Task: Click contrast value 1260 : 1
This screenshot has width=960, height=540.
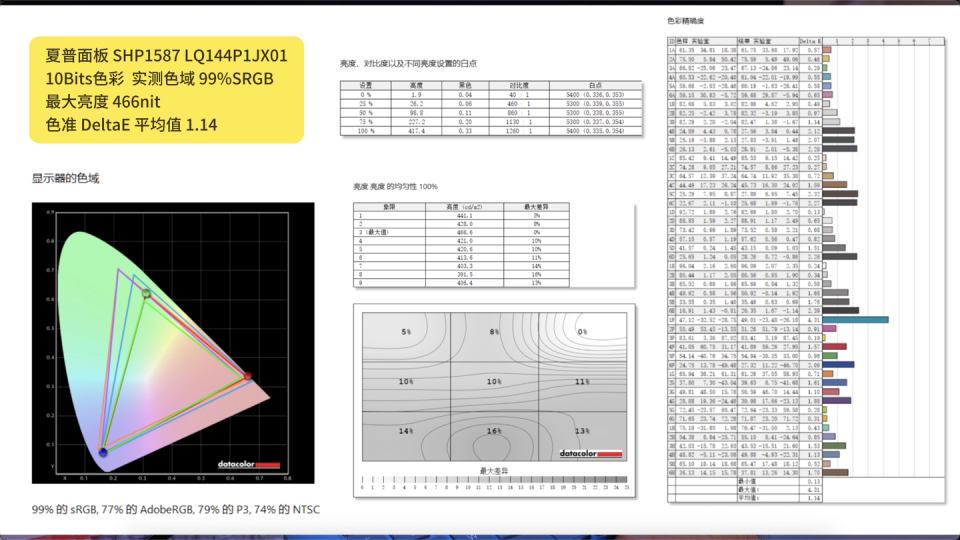Action: [519, 131]
